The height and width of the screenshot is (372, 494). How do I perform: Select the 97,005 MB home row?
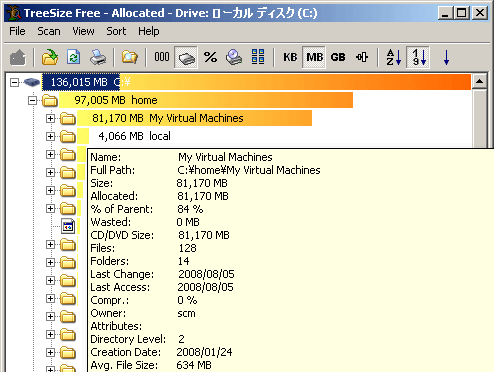pos(206,100)
